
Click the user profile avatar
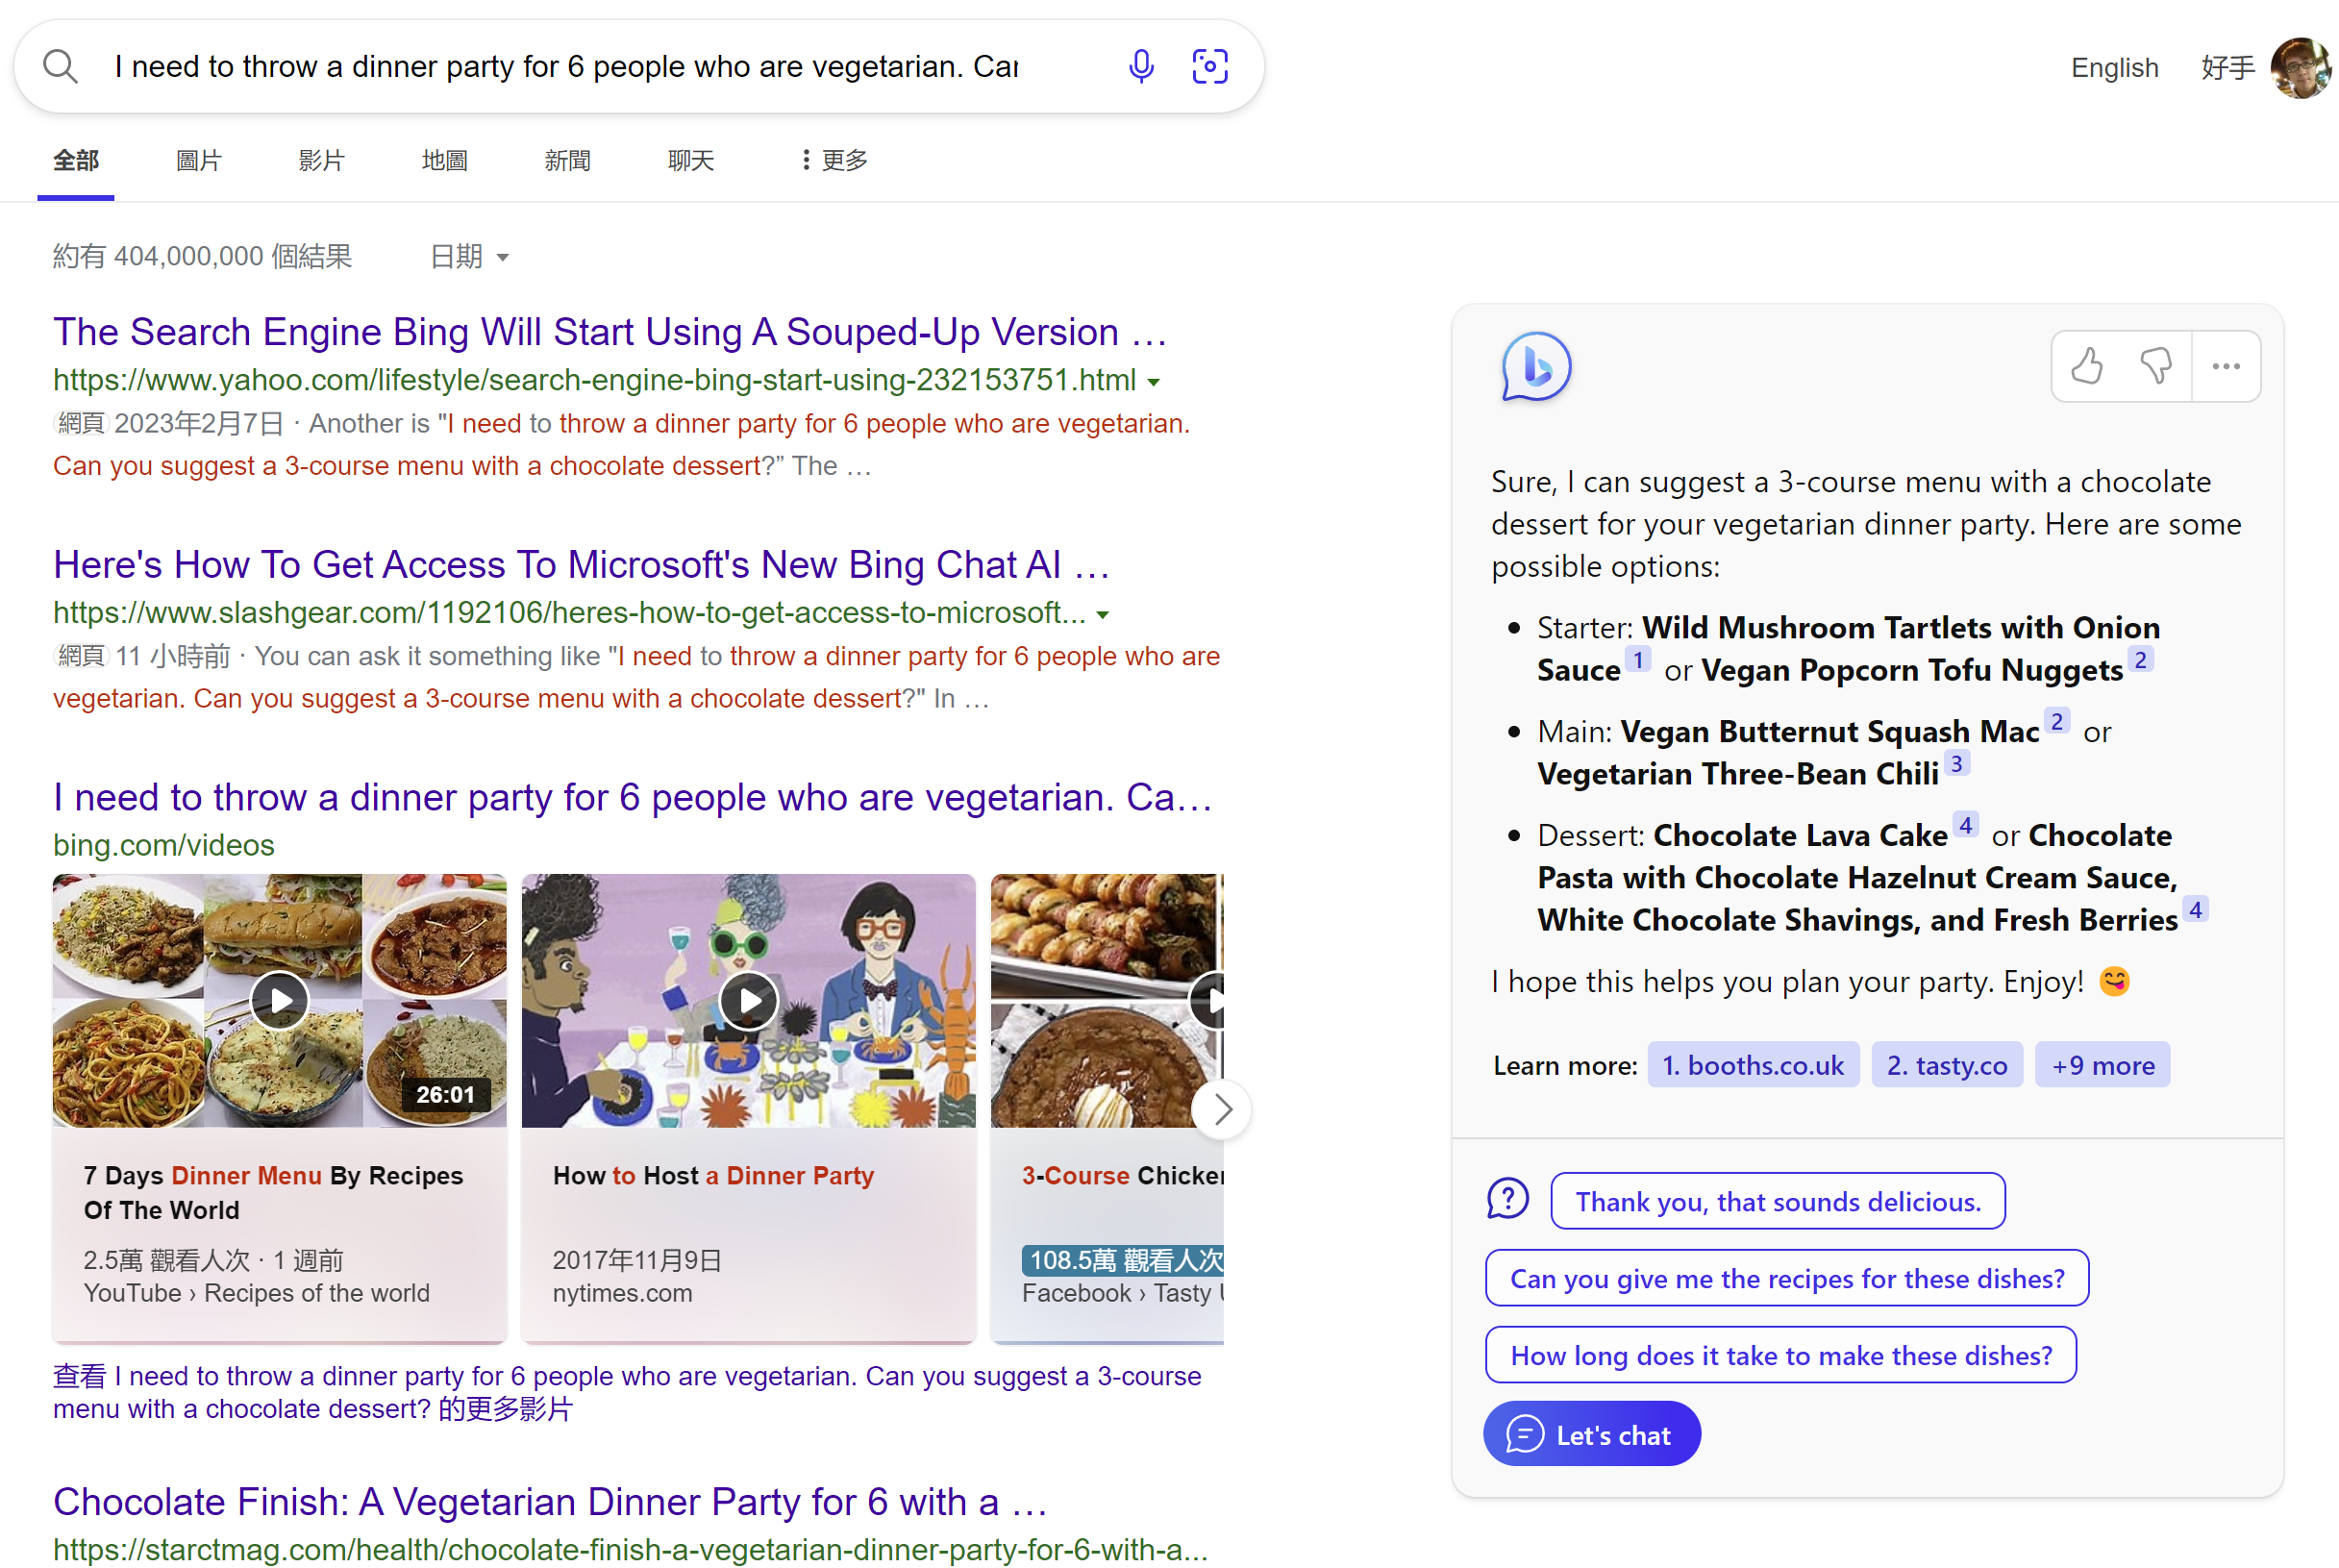click(2300, 67)
